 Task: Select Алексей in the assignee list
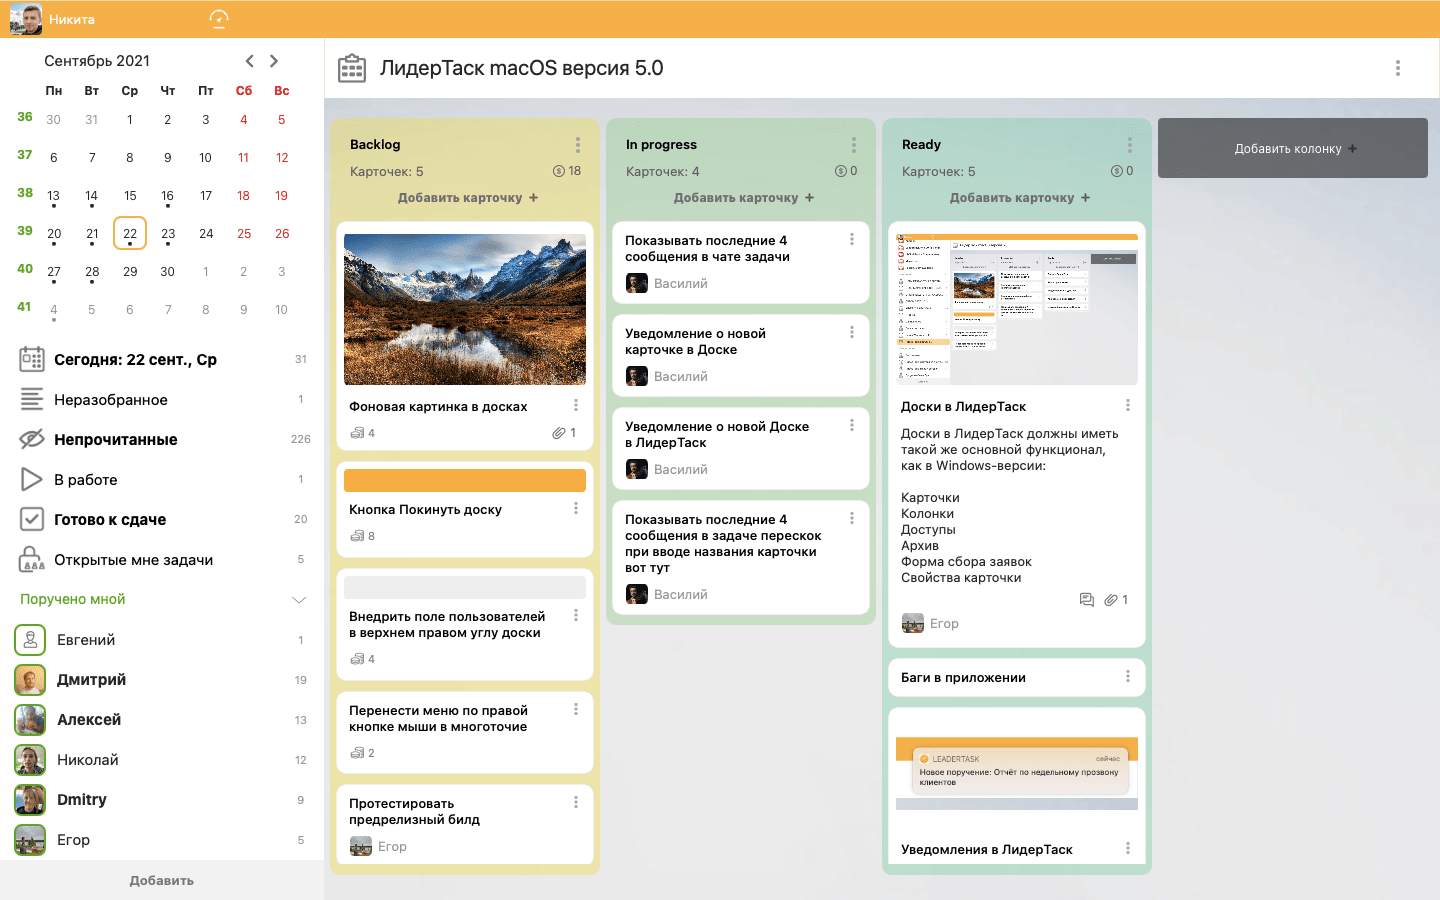(162, 720)
